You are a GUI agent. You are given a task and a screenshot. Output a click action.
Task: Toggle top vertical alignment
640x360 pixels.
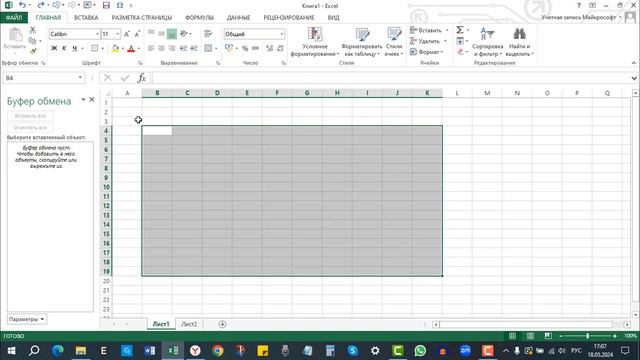(151, 33)
